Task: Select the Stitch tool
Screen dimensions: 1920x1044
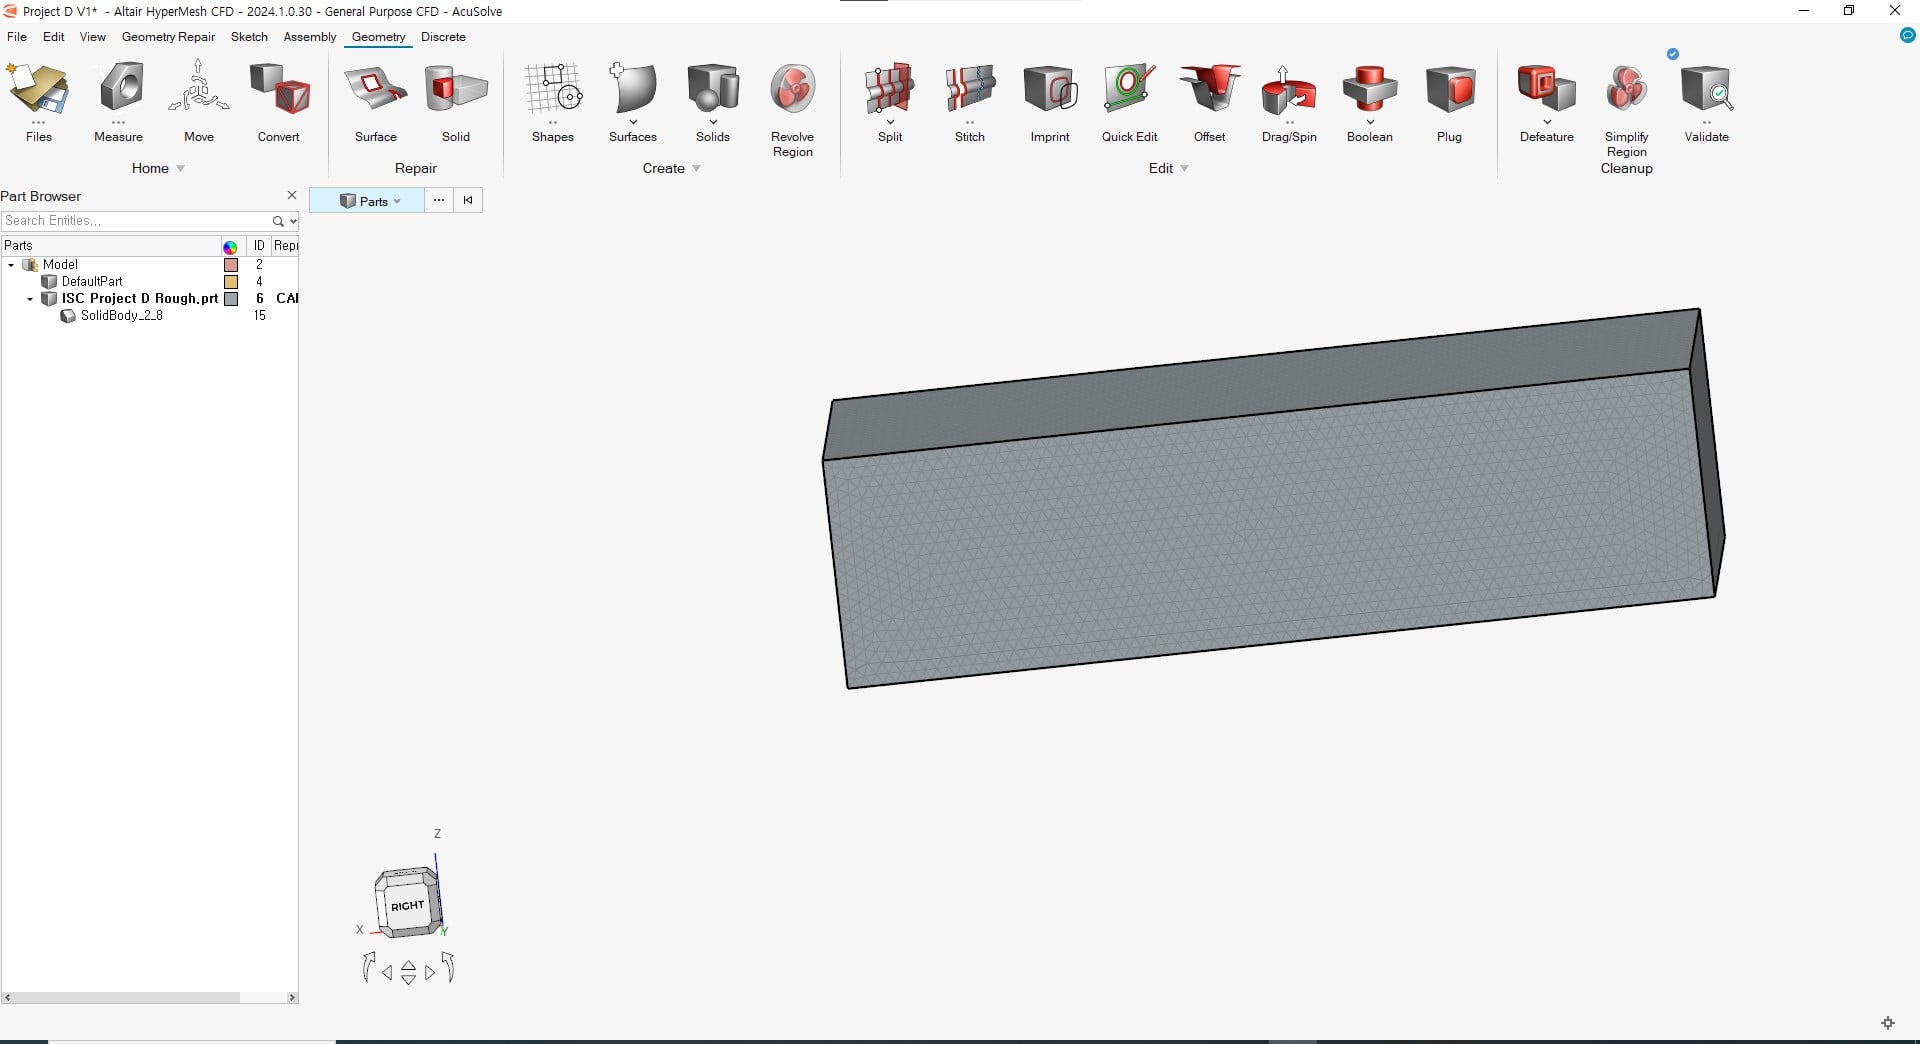Action: pyautogui.click(x=970, y=100)
